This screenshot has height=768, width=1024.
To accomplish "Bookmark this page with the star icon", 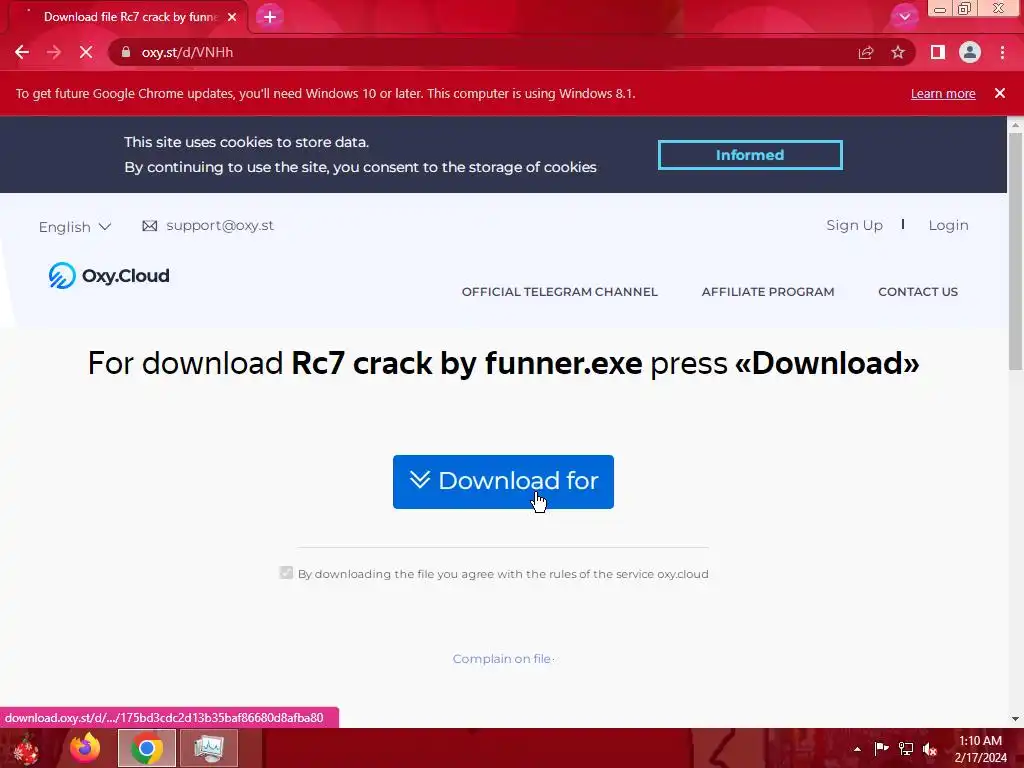I will (x=898, y=52).
